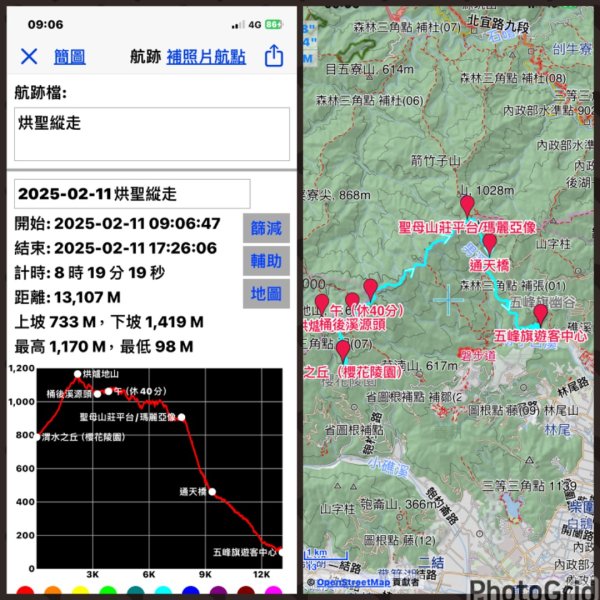This screenshot has width=600, height=600.
Task: Tap the map pin above 聖母山莊平台/瑪麗亞像
Action: 467,206
